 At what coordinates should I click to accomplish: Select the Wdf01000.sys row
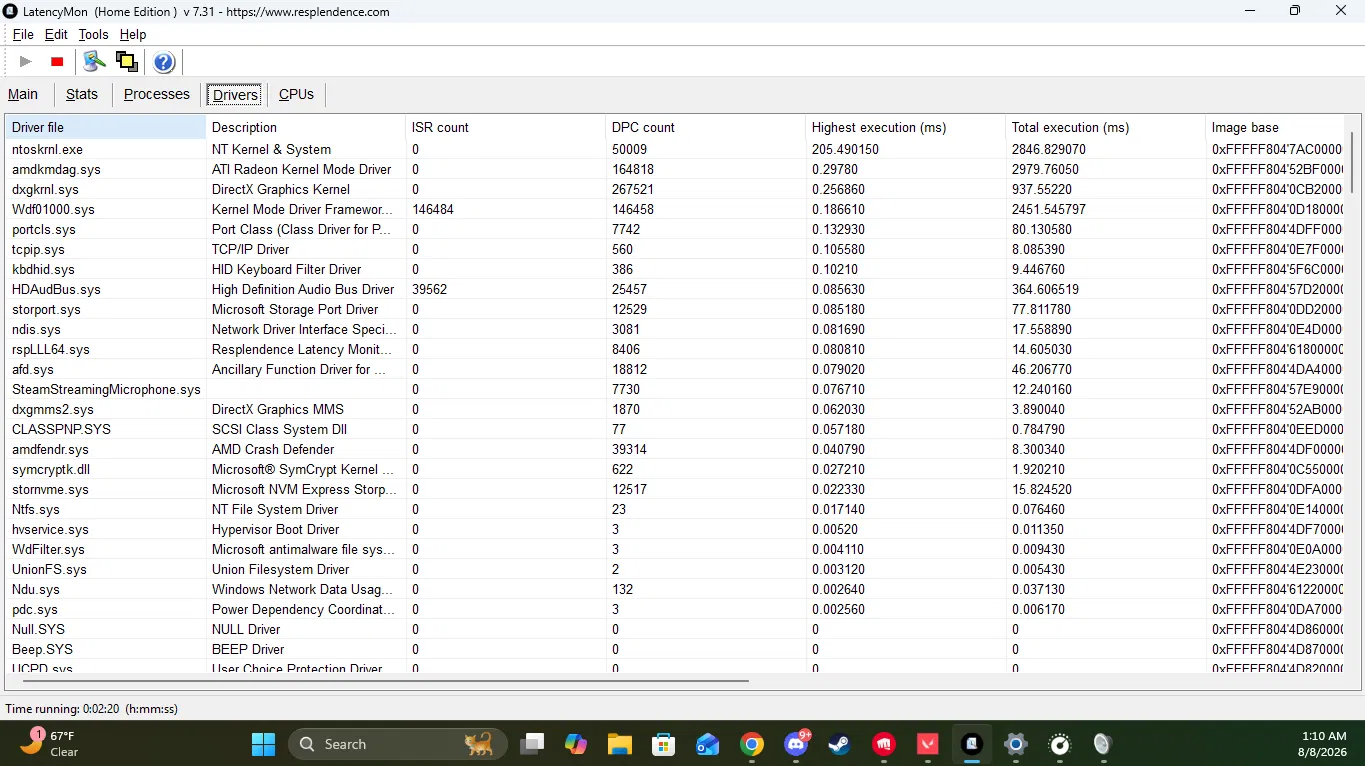tap(675, 209)
